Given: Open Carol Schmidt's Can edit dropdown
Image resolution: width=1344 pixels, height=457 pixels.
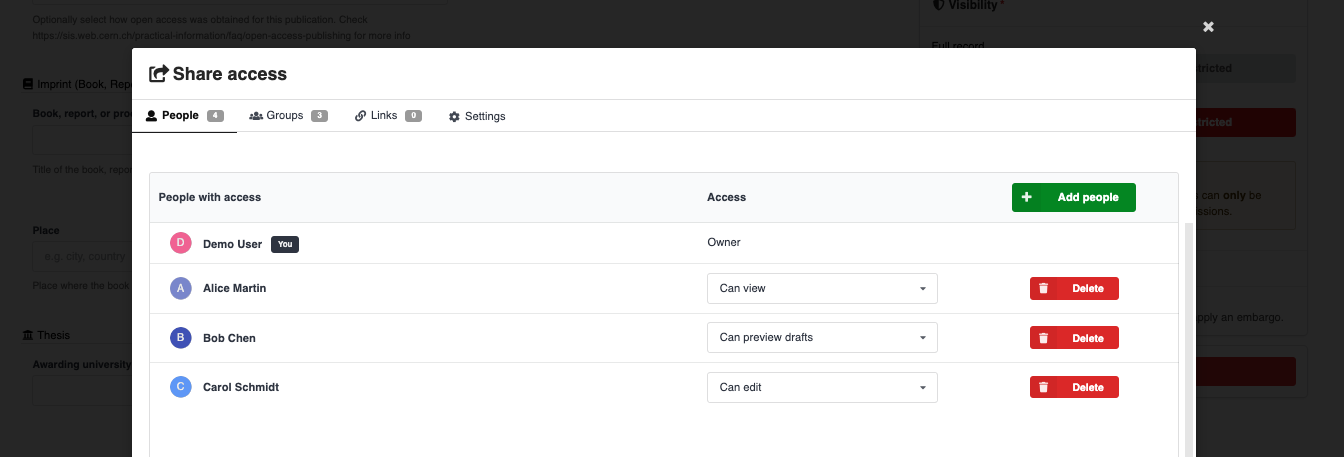Looking at the screenshot, I should (822, 387).
